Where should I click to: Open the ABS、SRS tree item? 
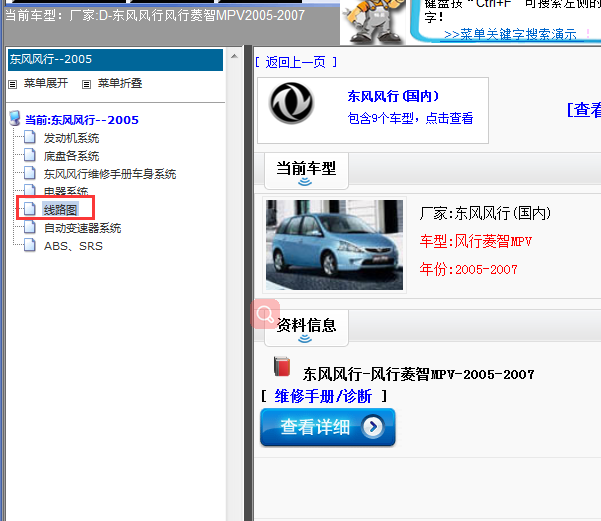73,246
